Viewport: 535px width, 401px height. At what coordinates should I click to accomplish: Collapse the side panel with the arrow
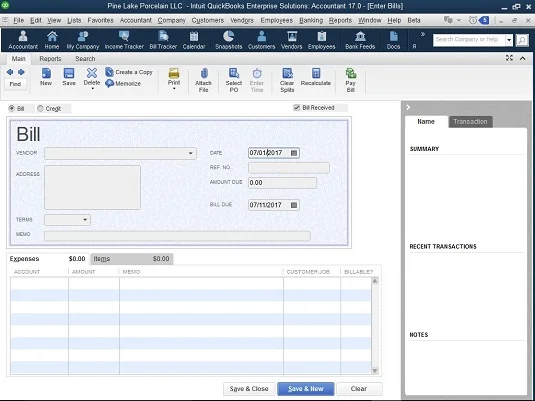point(408,108)
